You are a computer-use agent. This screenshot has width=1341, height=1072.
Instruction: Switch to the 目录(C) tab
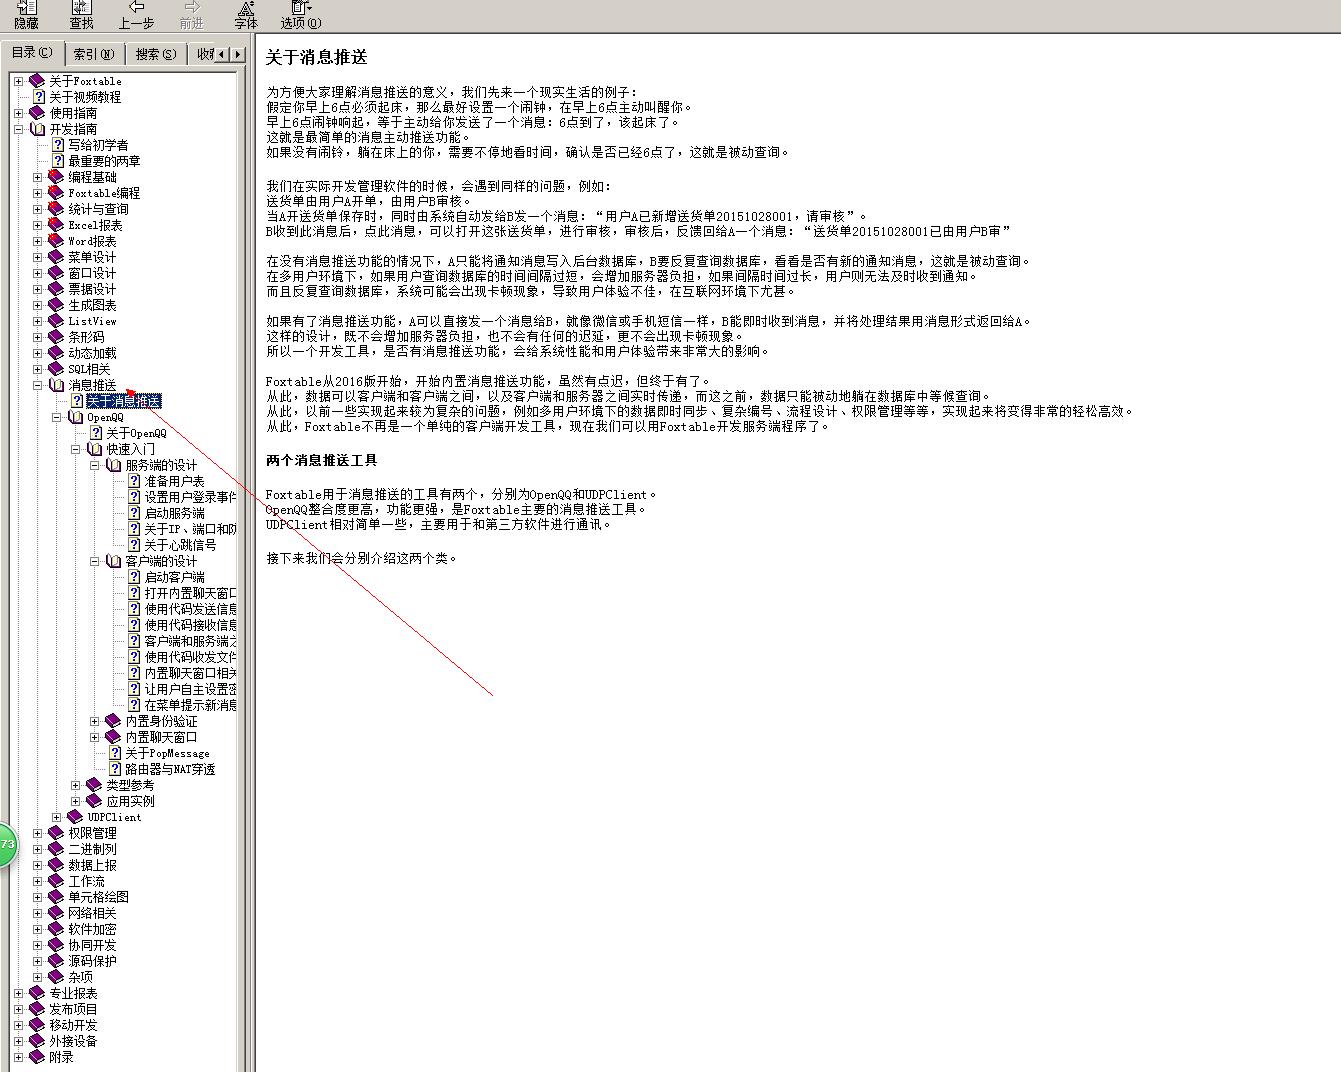coord(32,52)
